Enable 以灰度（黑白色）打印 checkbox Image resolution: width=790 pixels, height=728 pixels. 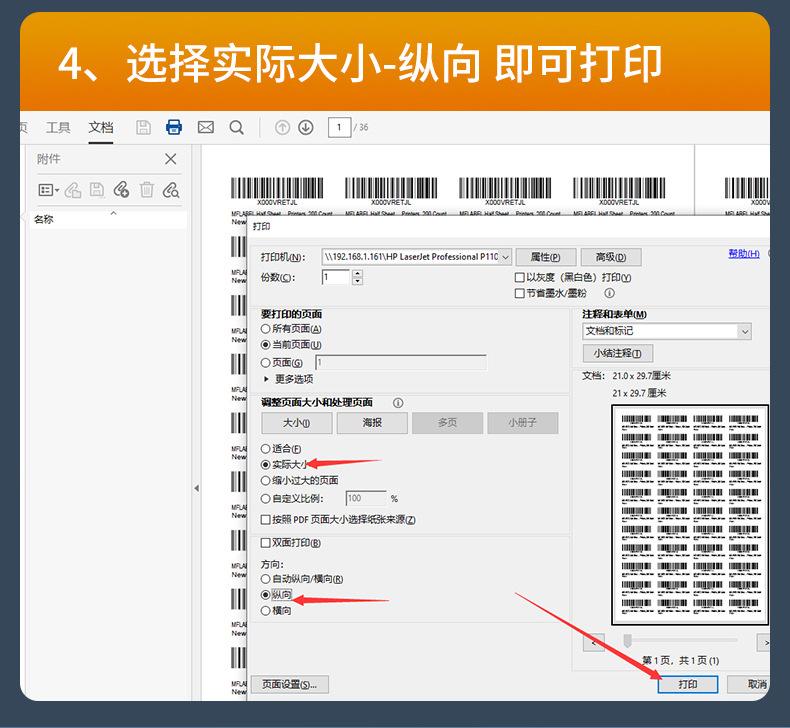click(519, 278)
